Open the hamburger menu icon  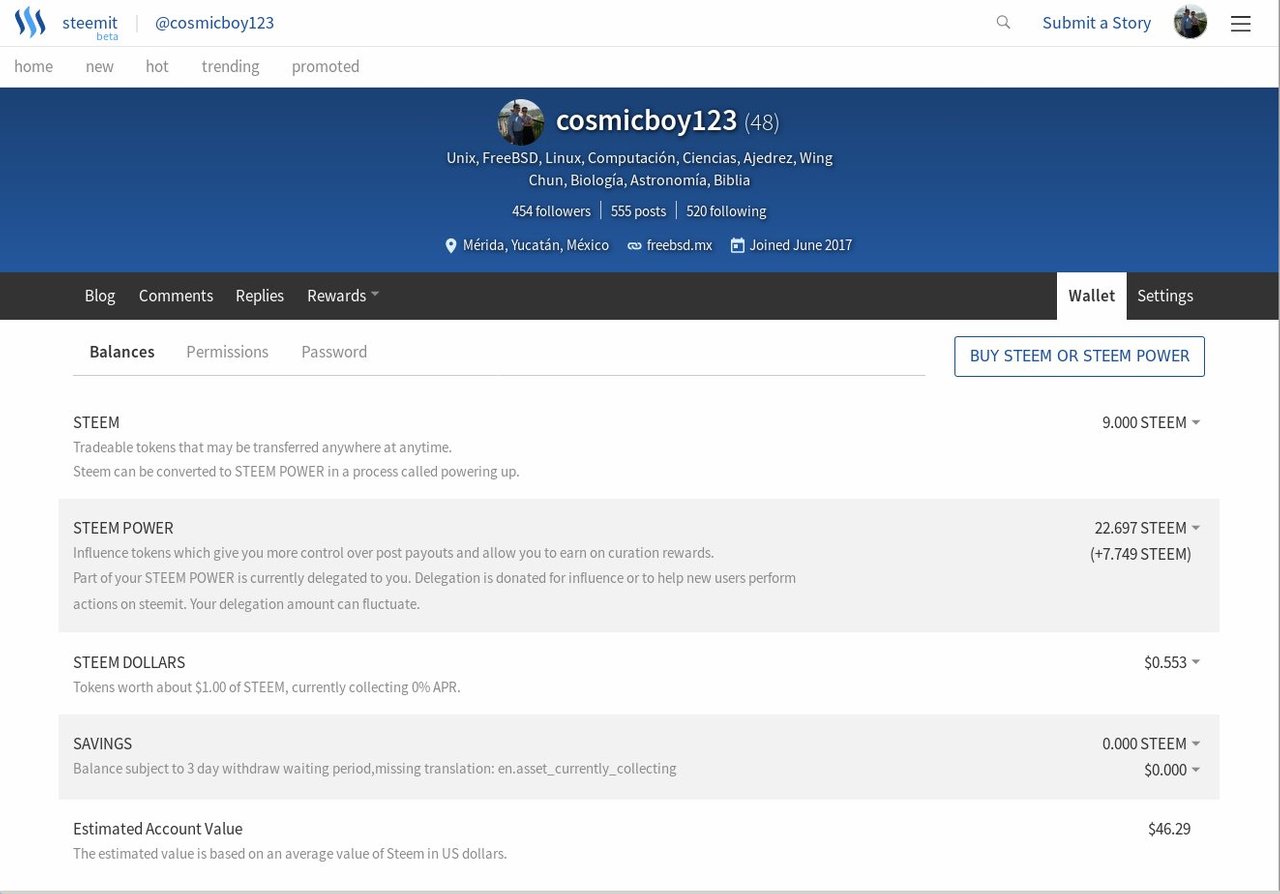coord(1241,23)
